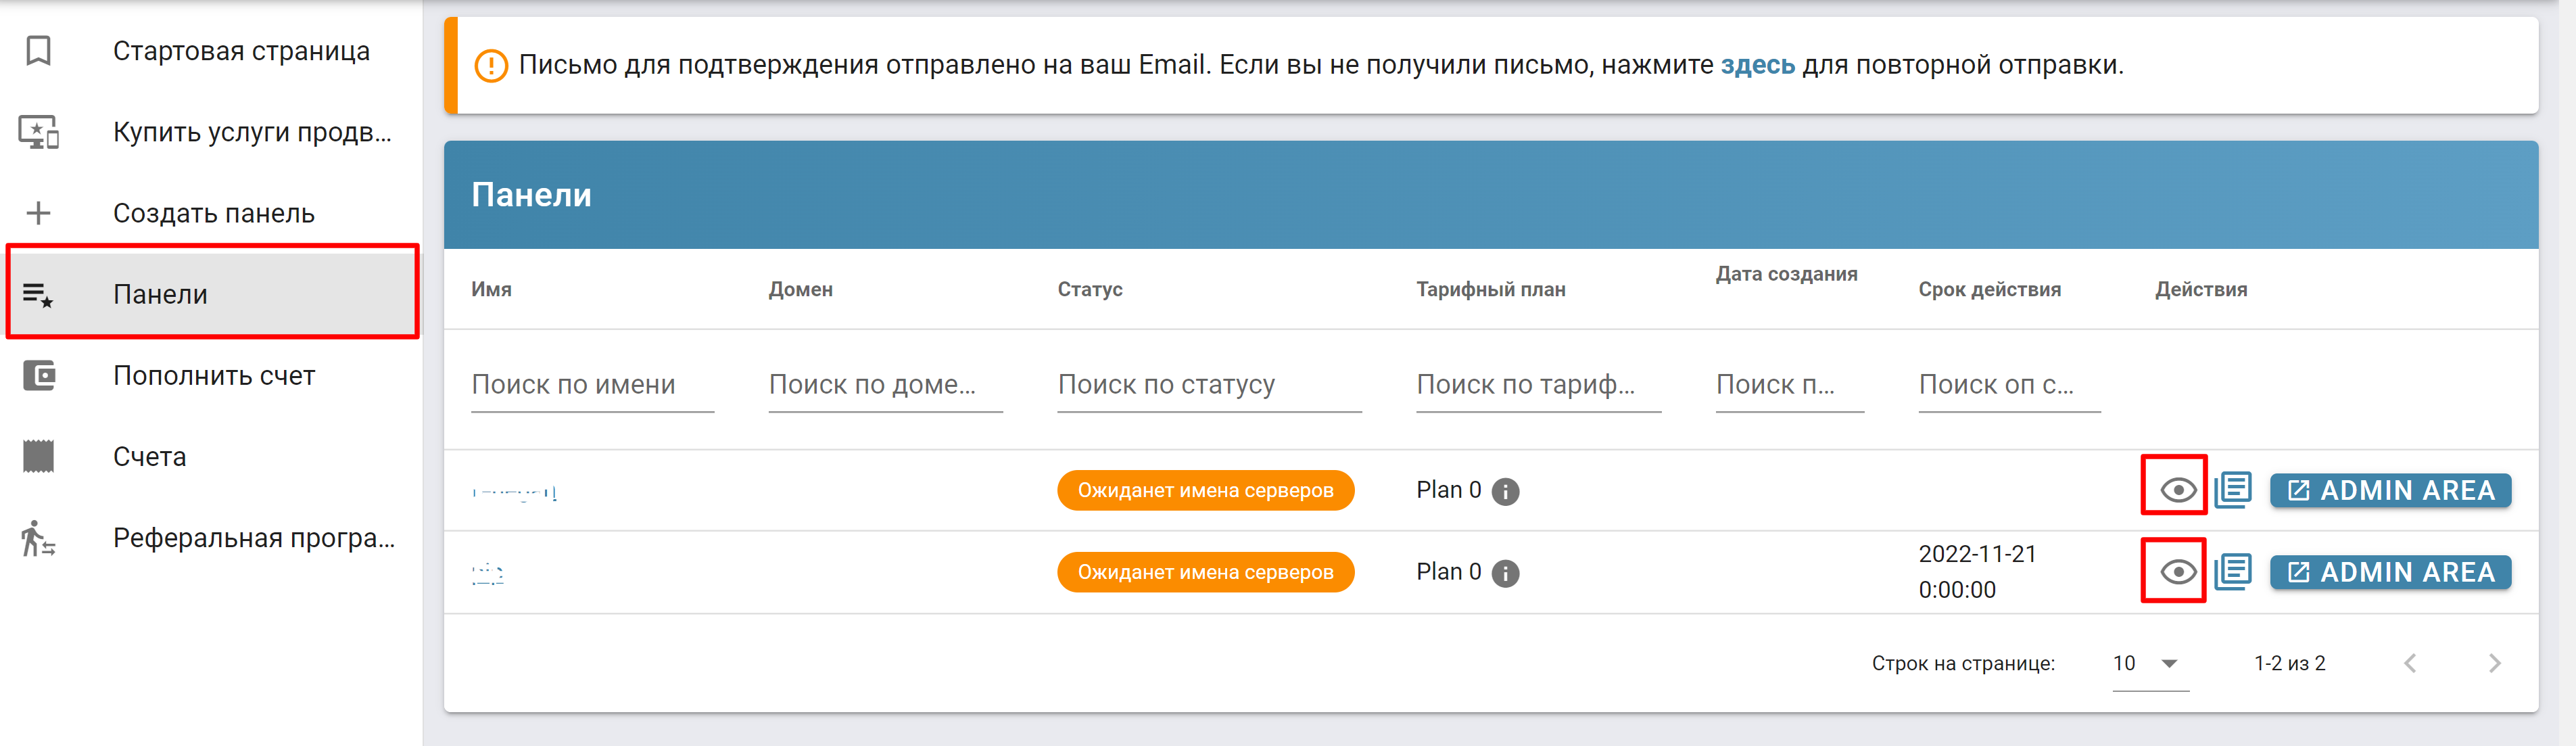The height and width of the screenshot is (746, 2576).
Task: Click the Поиск оп с... expiry search field
Action: pyautogui.click(x=2009, y=385)
